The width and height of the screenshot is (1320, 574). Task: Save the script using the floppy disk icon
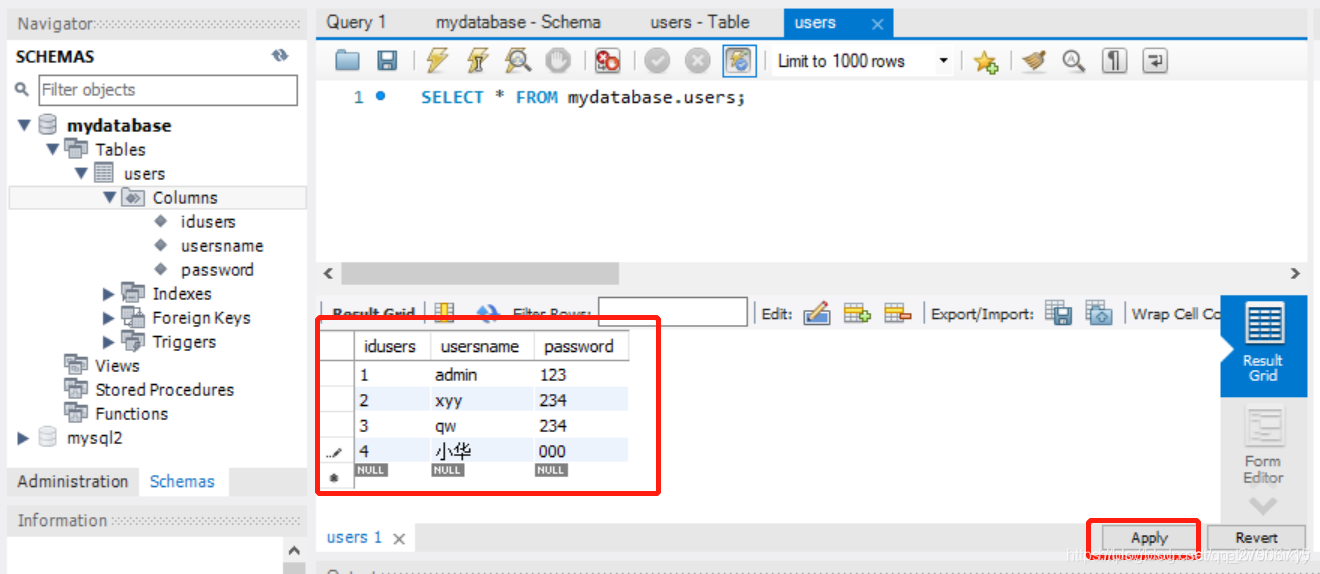(x=387, y=61)
